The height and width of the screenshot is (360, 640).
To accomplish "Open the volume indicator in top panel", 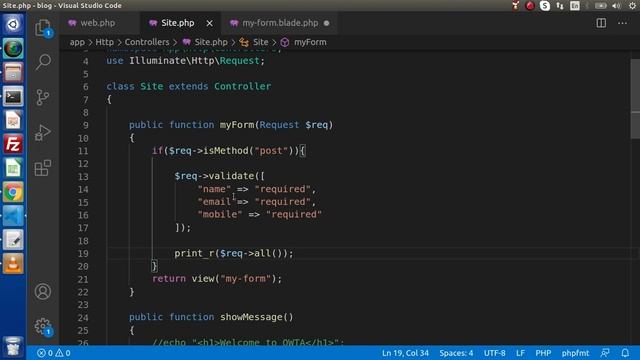I will (x=616, y=6).
